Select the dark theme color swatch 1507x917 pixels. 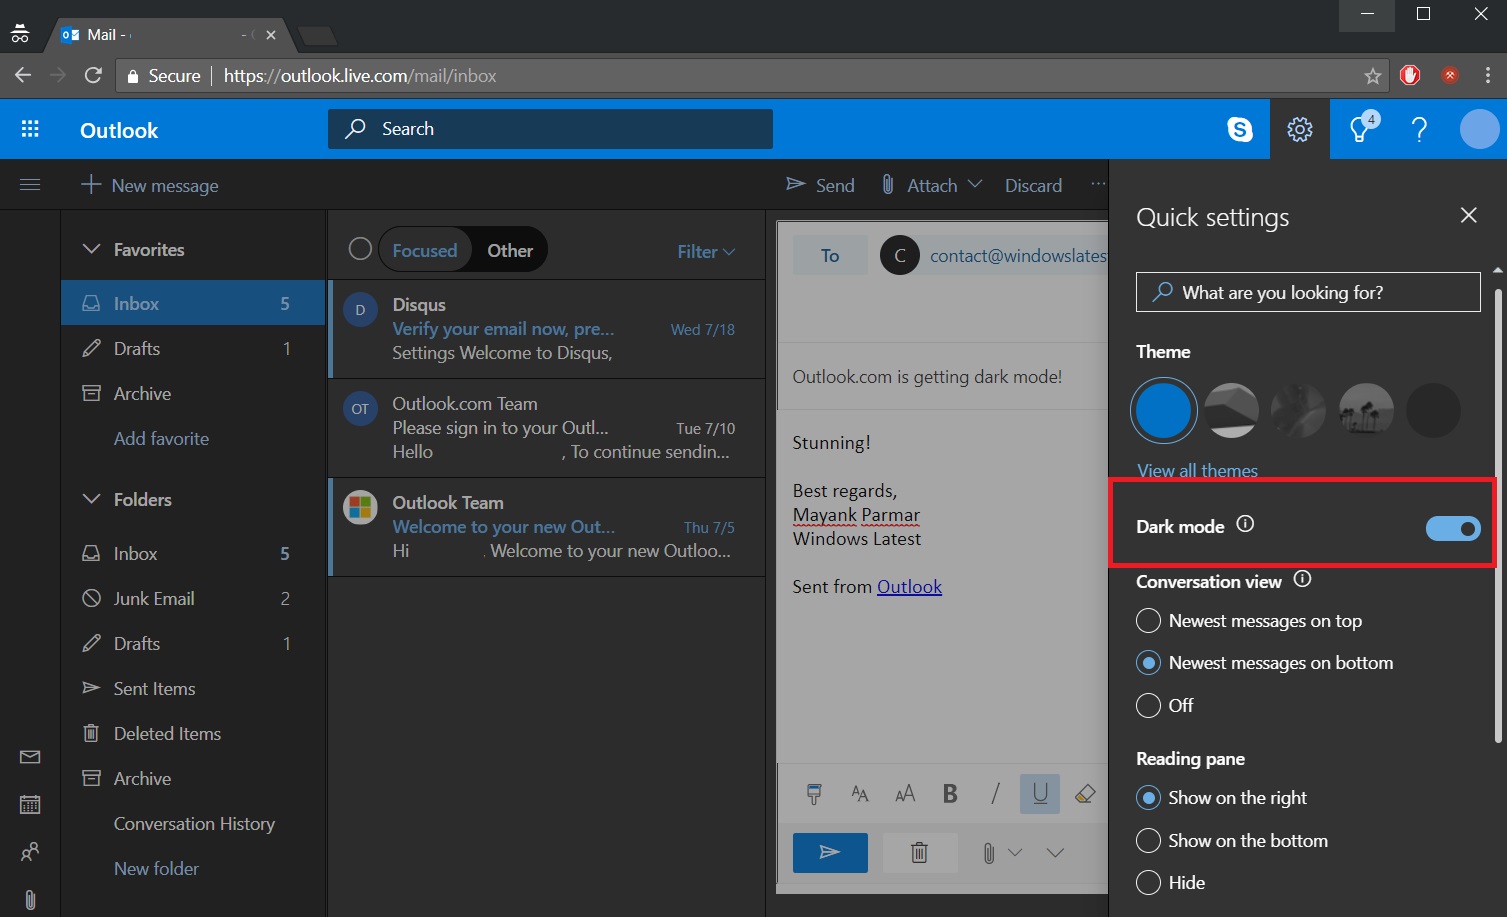(x=1432, y=410)
